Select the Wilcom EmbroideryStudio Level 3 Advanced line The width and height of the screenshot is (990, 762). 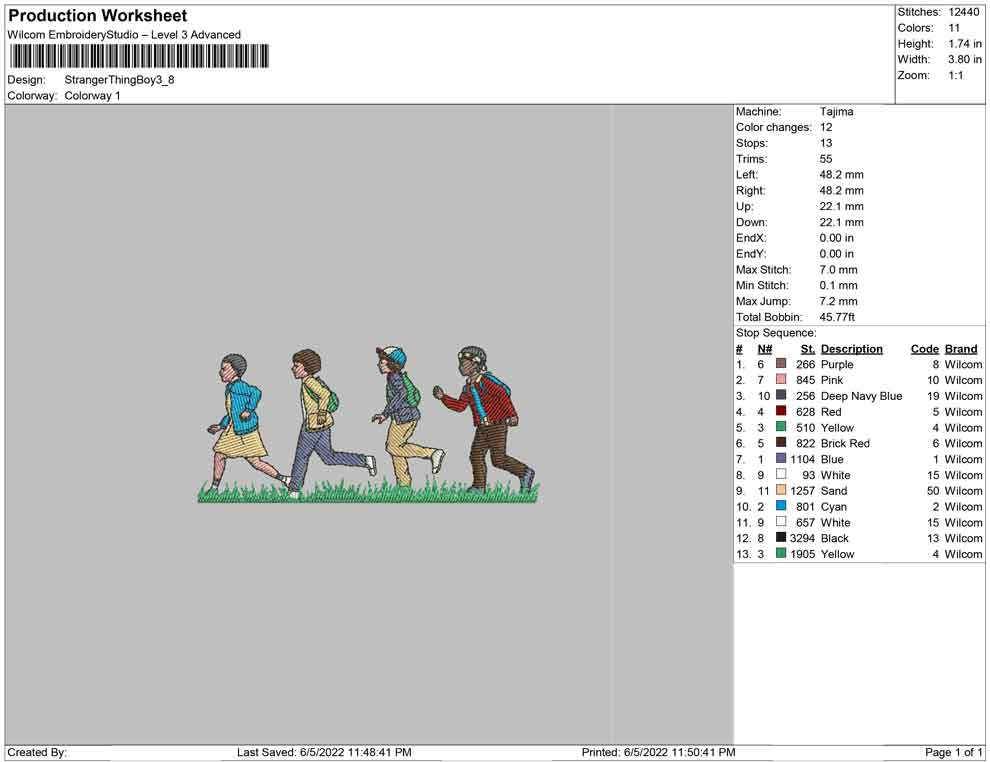[124, 35]
